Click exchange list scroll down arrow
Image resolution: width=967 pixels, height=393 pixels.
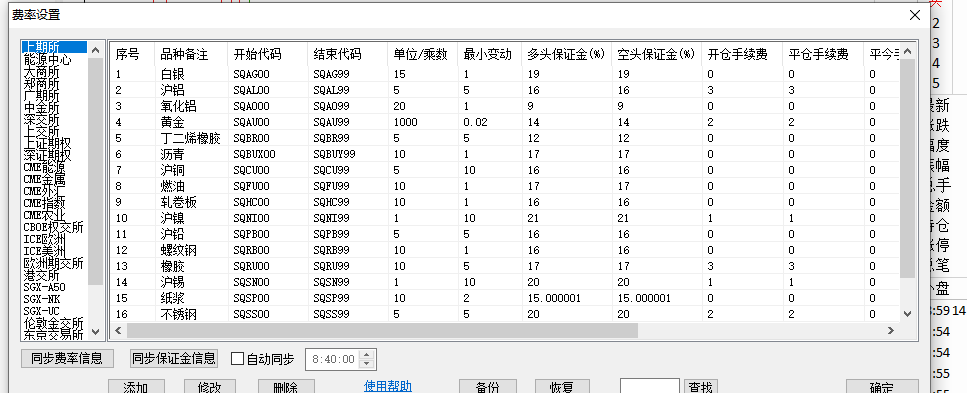[95, 331]
